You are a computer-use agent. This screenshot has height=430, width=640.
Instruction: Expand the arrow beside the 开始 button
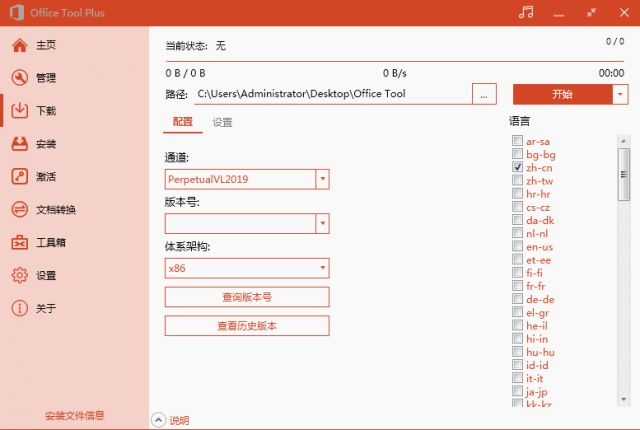point(620,94)
